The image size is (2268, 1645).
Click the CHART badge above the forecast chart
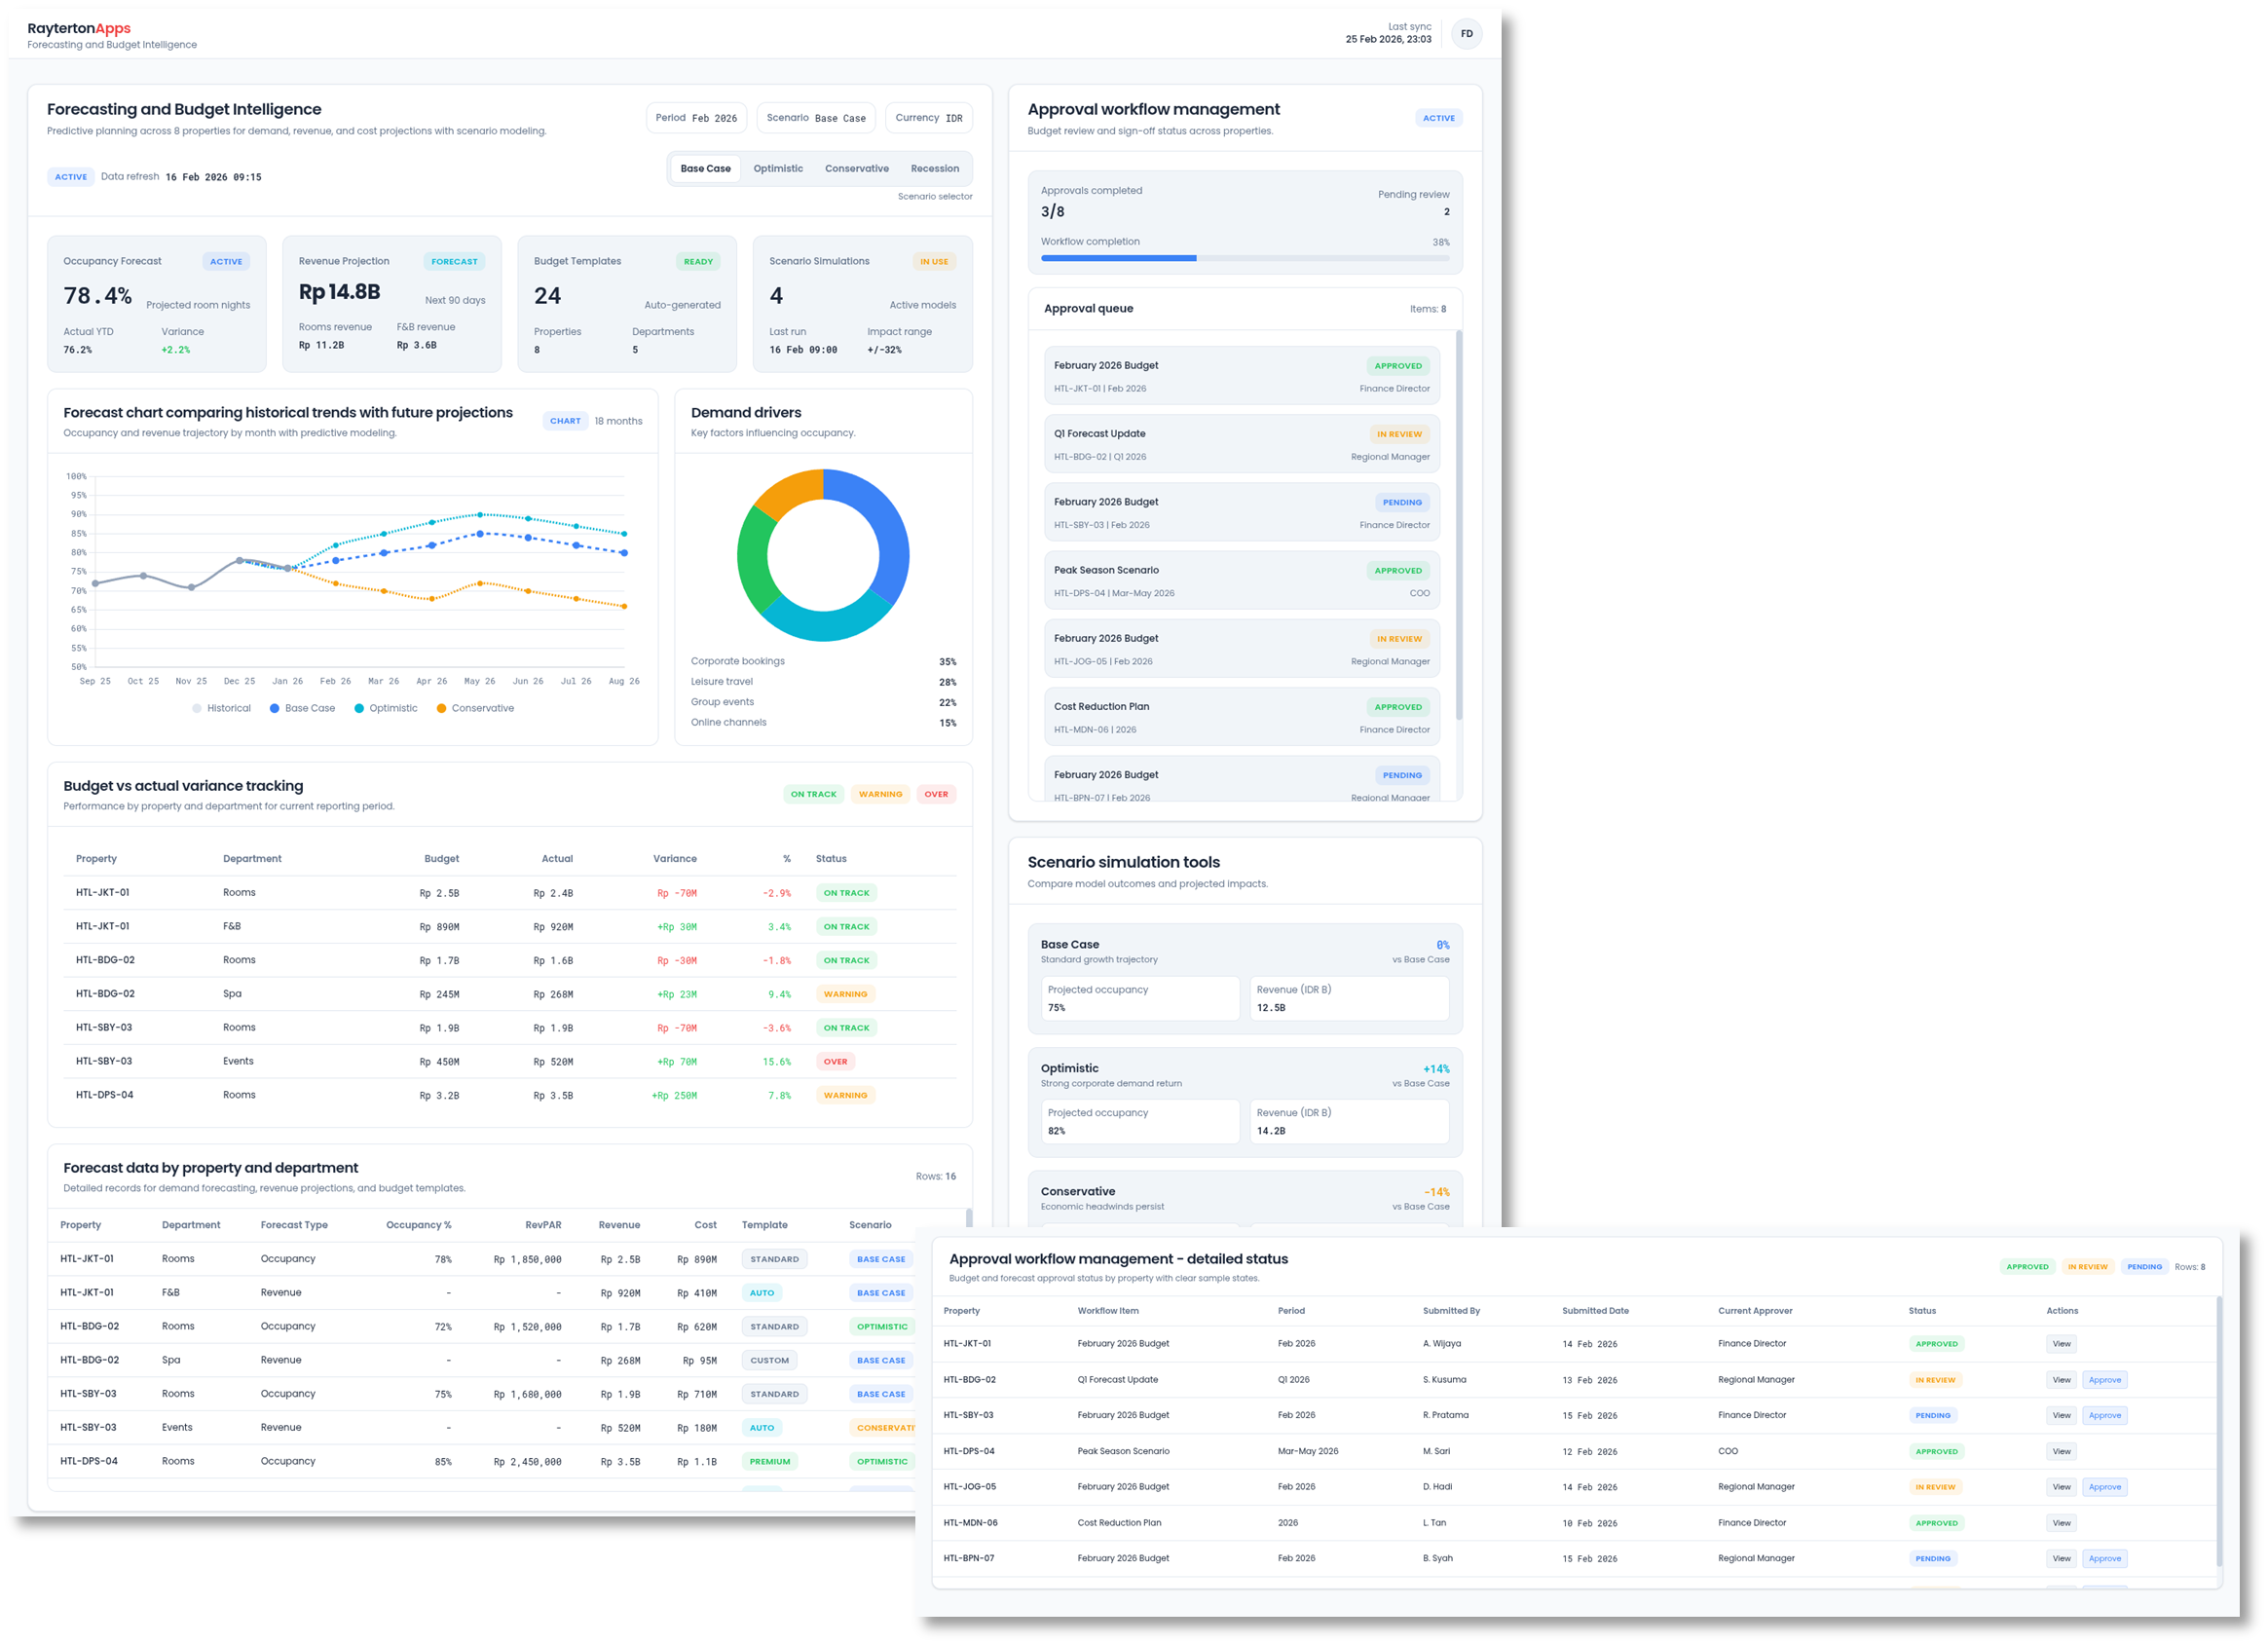(565, 421)
